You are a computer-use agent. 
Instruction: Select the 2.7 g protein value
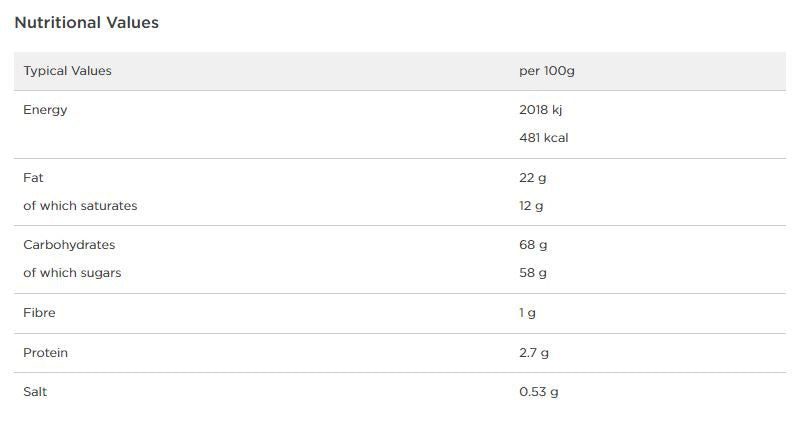click(x=534, y=353)
